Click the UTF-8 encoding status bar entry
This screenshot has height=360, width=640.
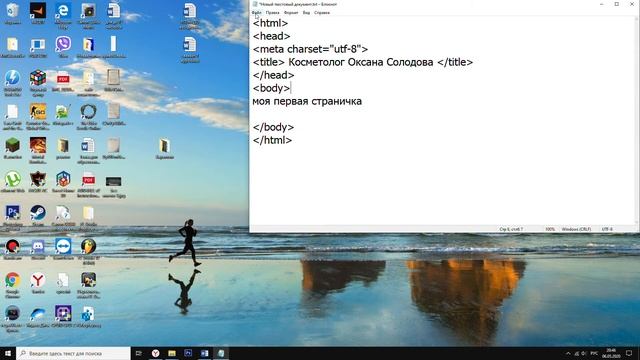tap(607, 229)
